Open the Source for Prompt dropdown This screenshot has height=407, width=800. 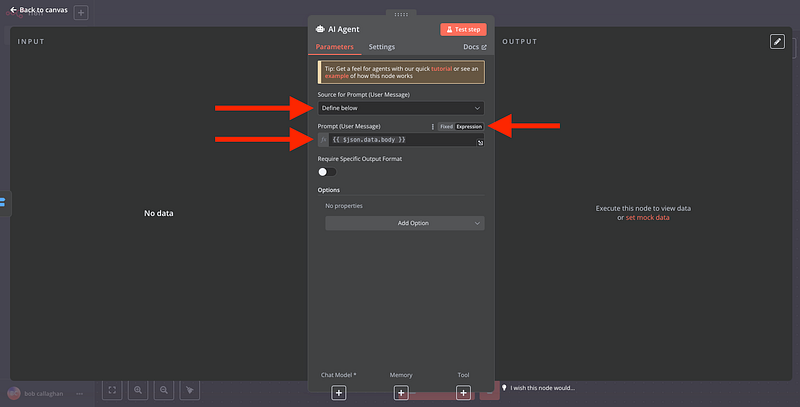(400, 107)
